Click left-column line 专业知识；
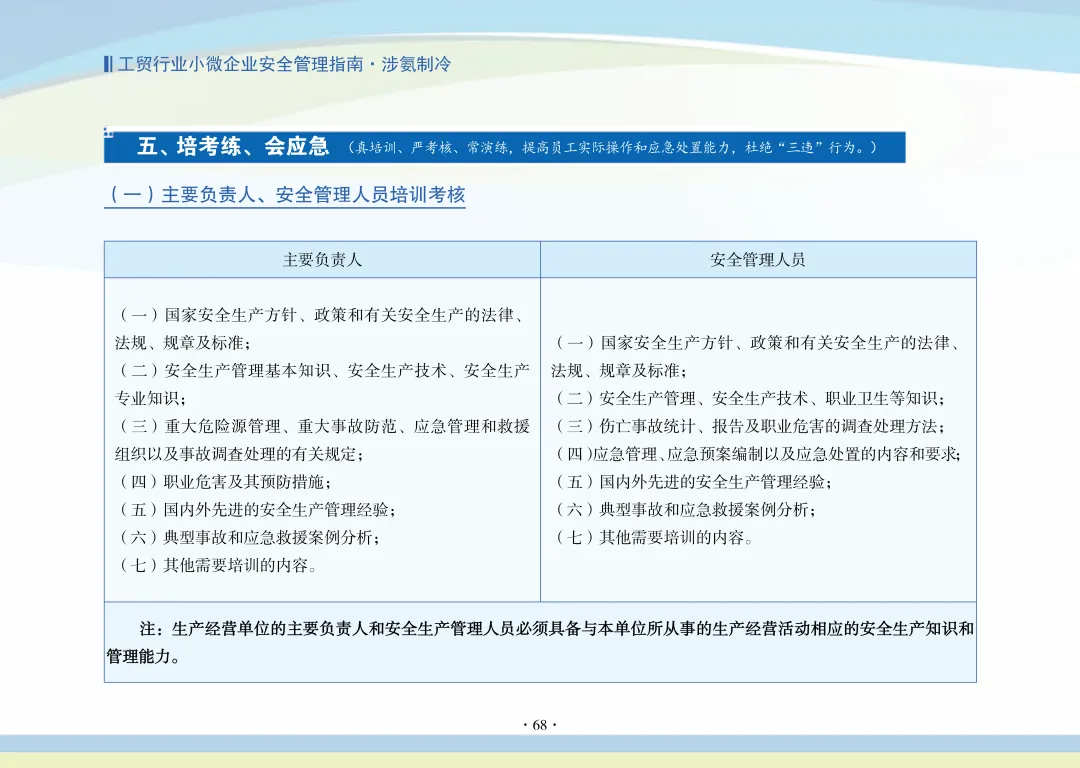 (149, 398)
